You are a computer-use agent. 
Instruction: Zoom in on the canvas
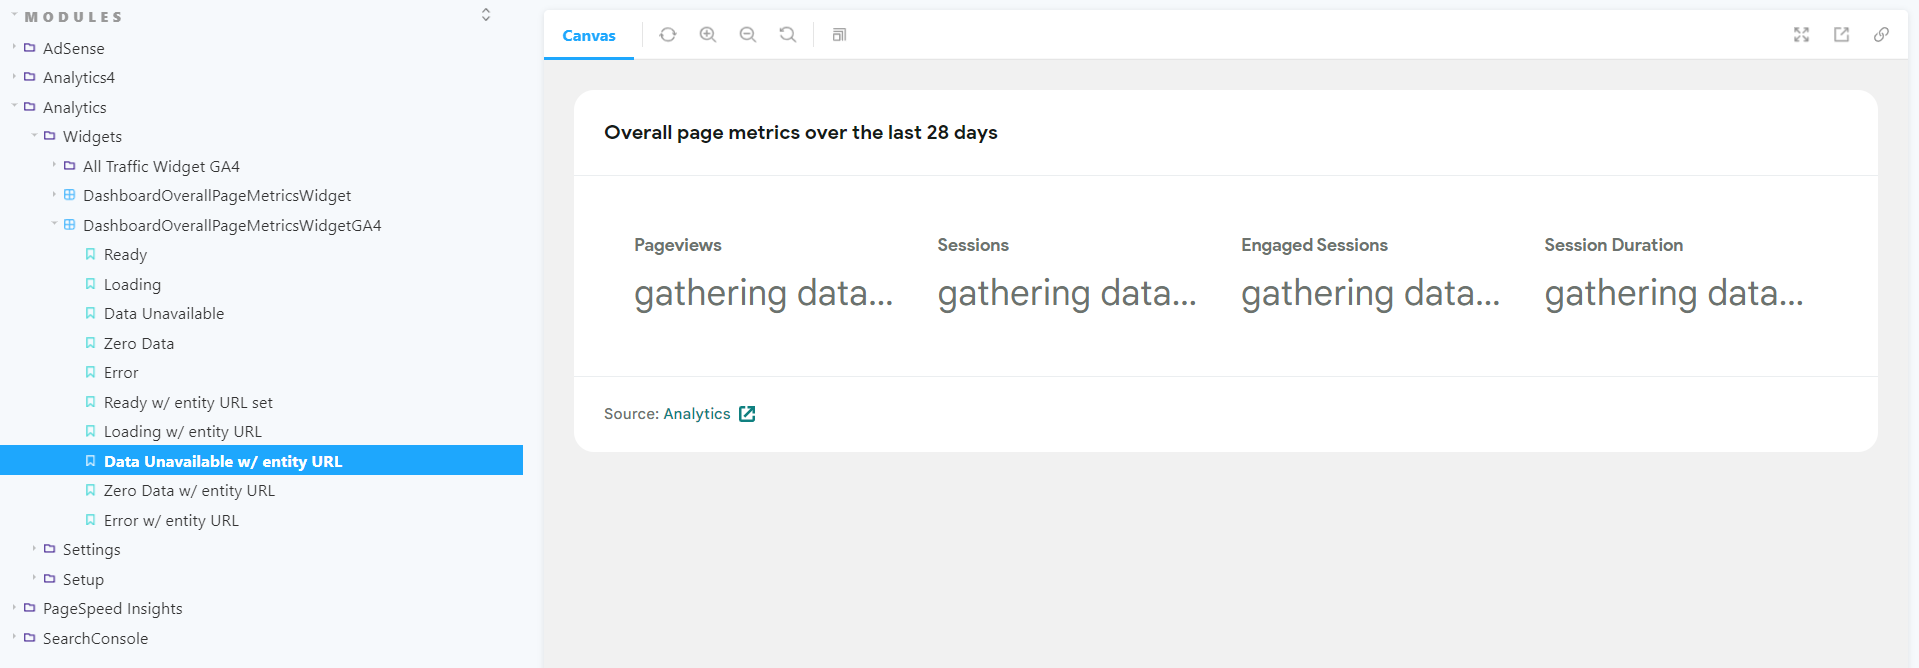click(x=708, y=34)
